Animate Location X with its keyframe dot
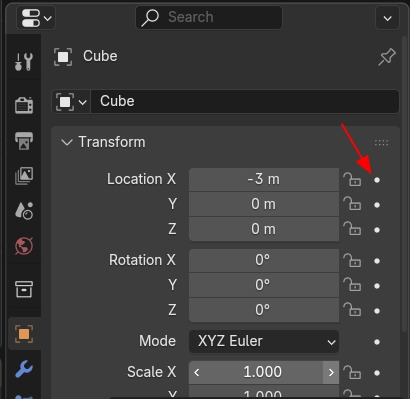 (377, 180)
